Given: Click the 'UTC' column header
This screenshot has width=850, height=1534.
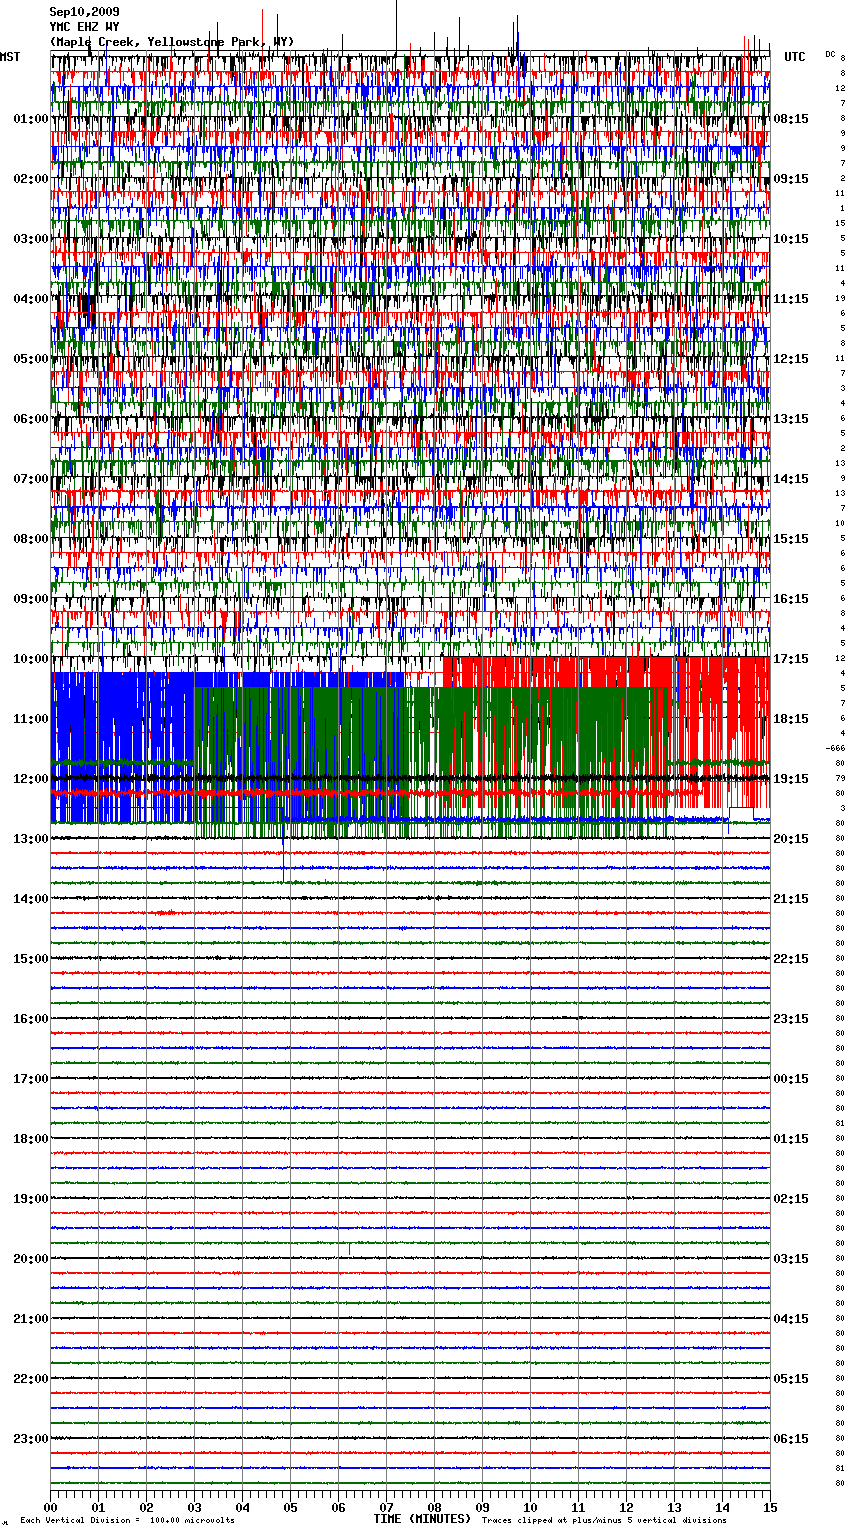Looking at the screenshot, I should [x=794, y=57].
